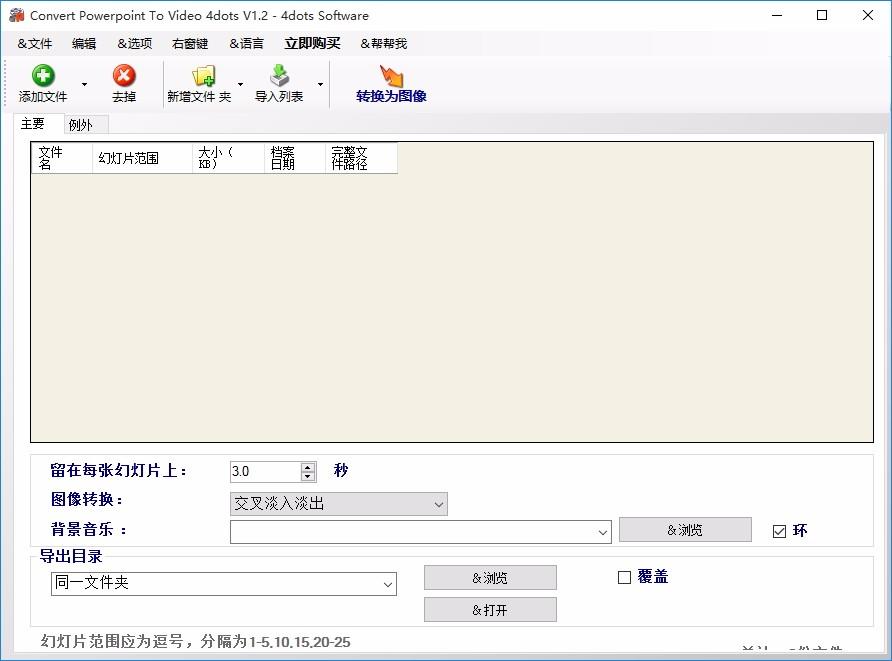Click &浏览 button beside background music
The image size is (892, 661).
685,530
